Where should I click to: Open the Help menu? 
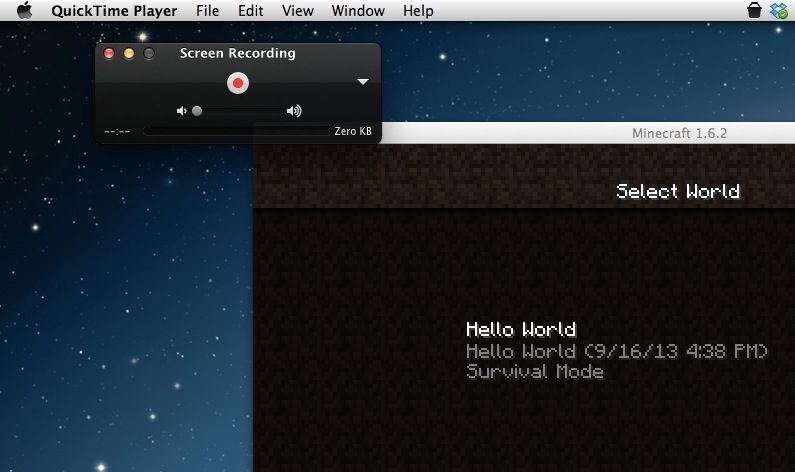click(418, 11)
